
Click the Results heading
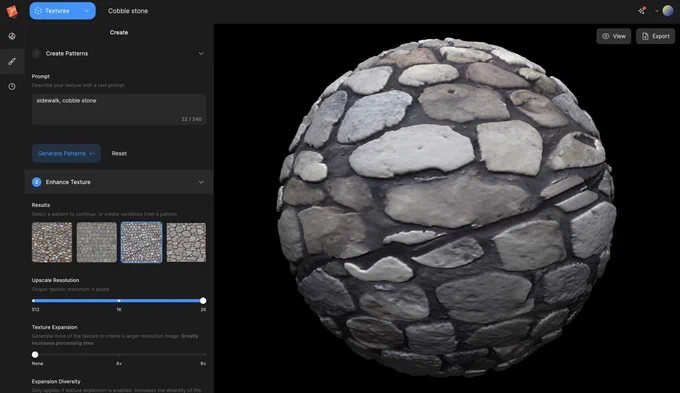41,205
